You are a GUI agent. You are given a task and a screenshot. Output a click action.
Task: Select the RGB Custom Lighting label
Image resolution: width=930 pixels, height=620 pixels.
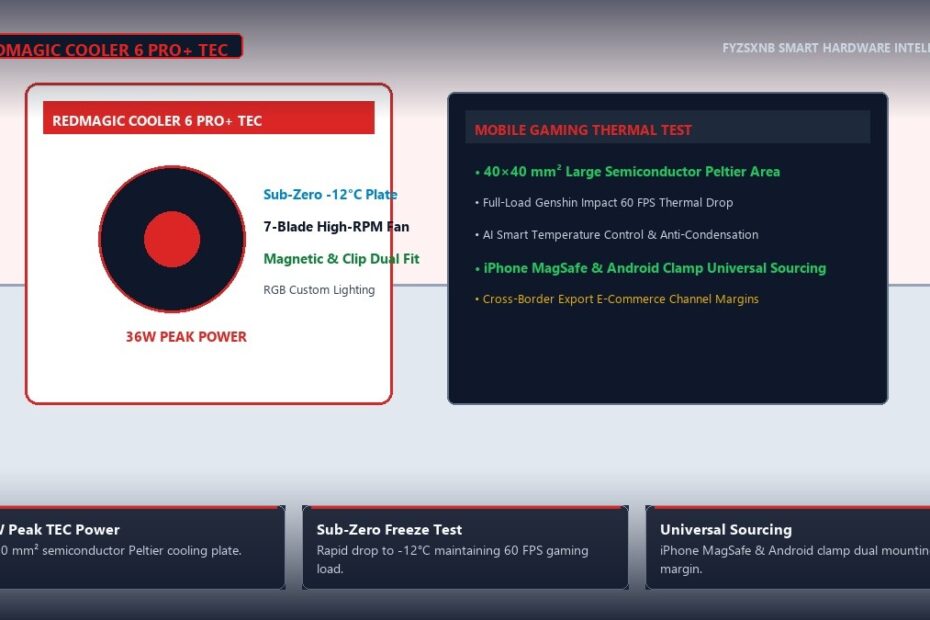(x=319, y=290)
